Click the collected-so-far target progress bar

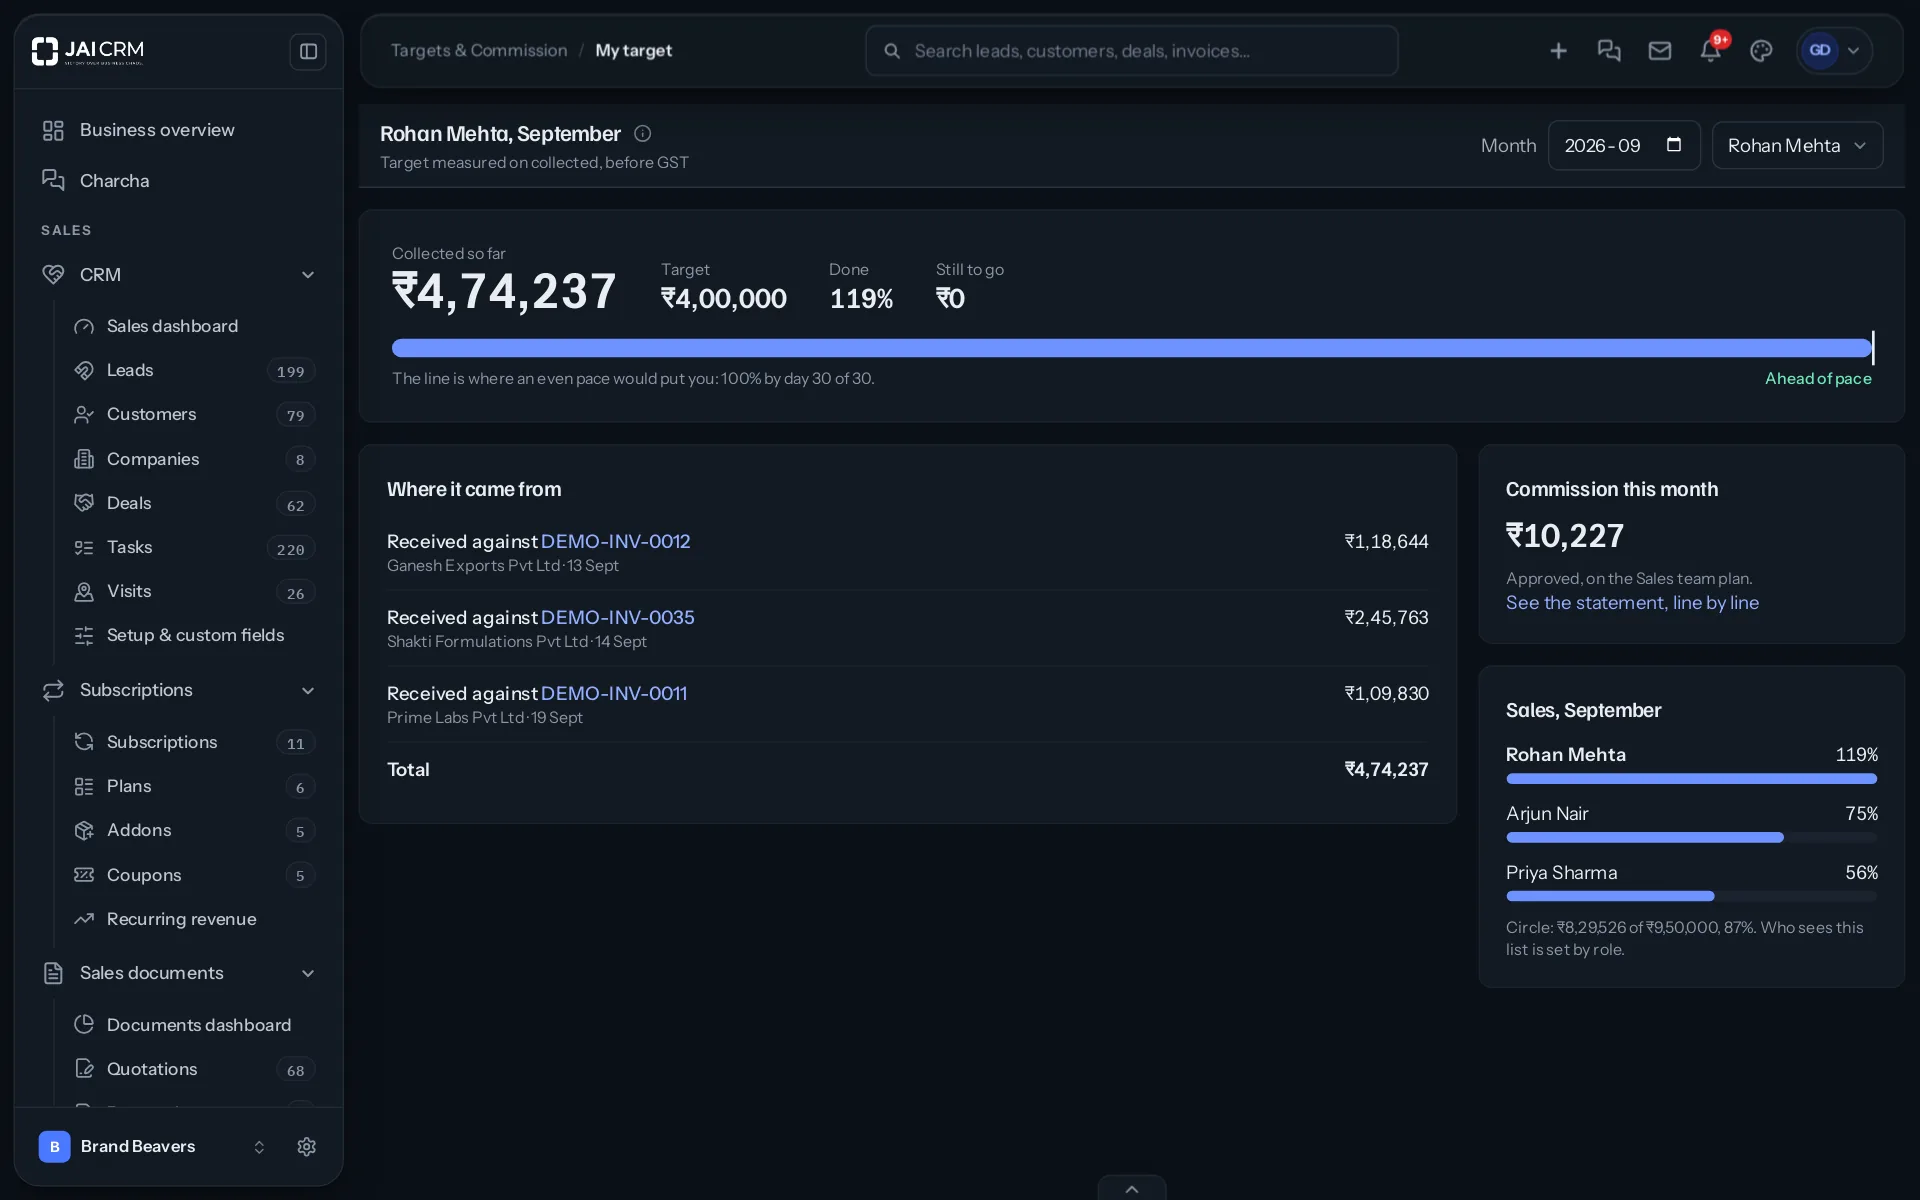click(x=1132, y=348)
